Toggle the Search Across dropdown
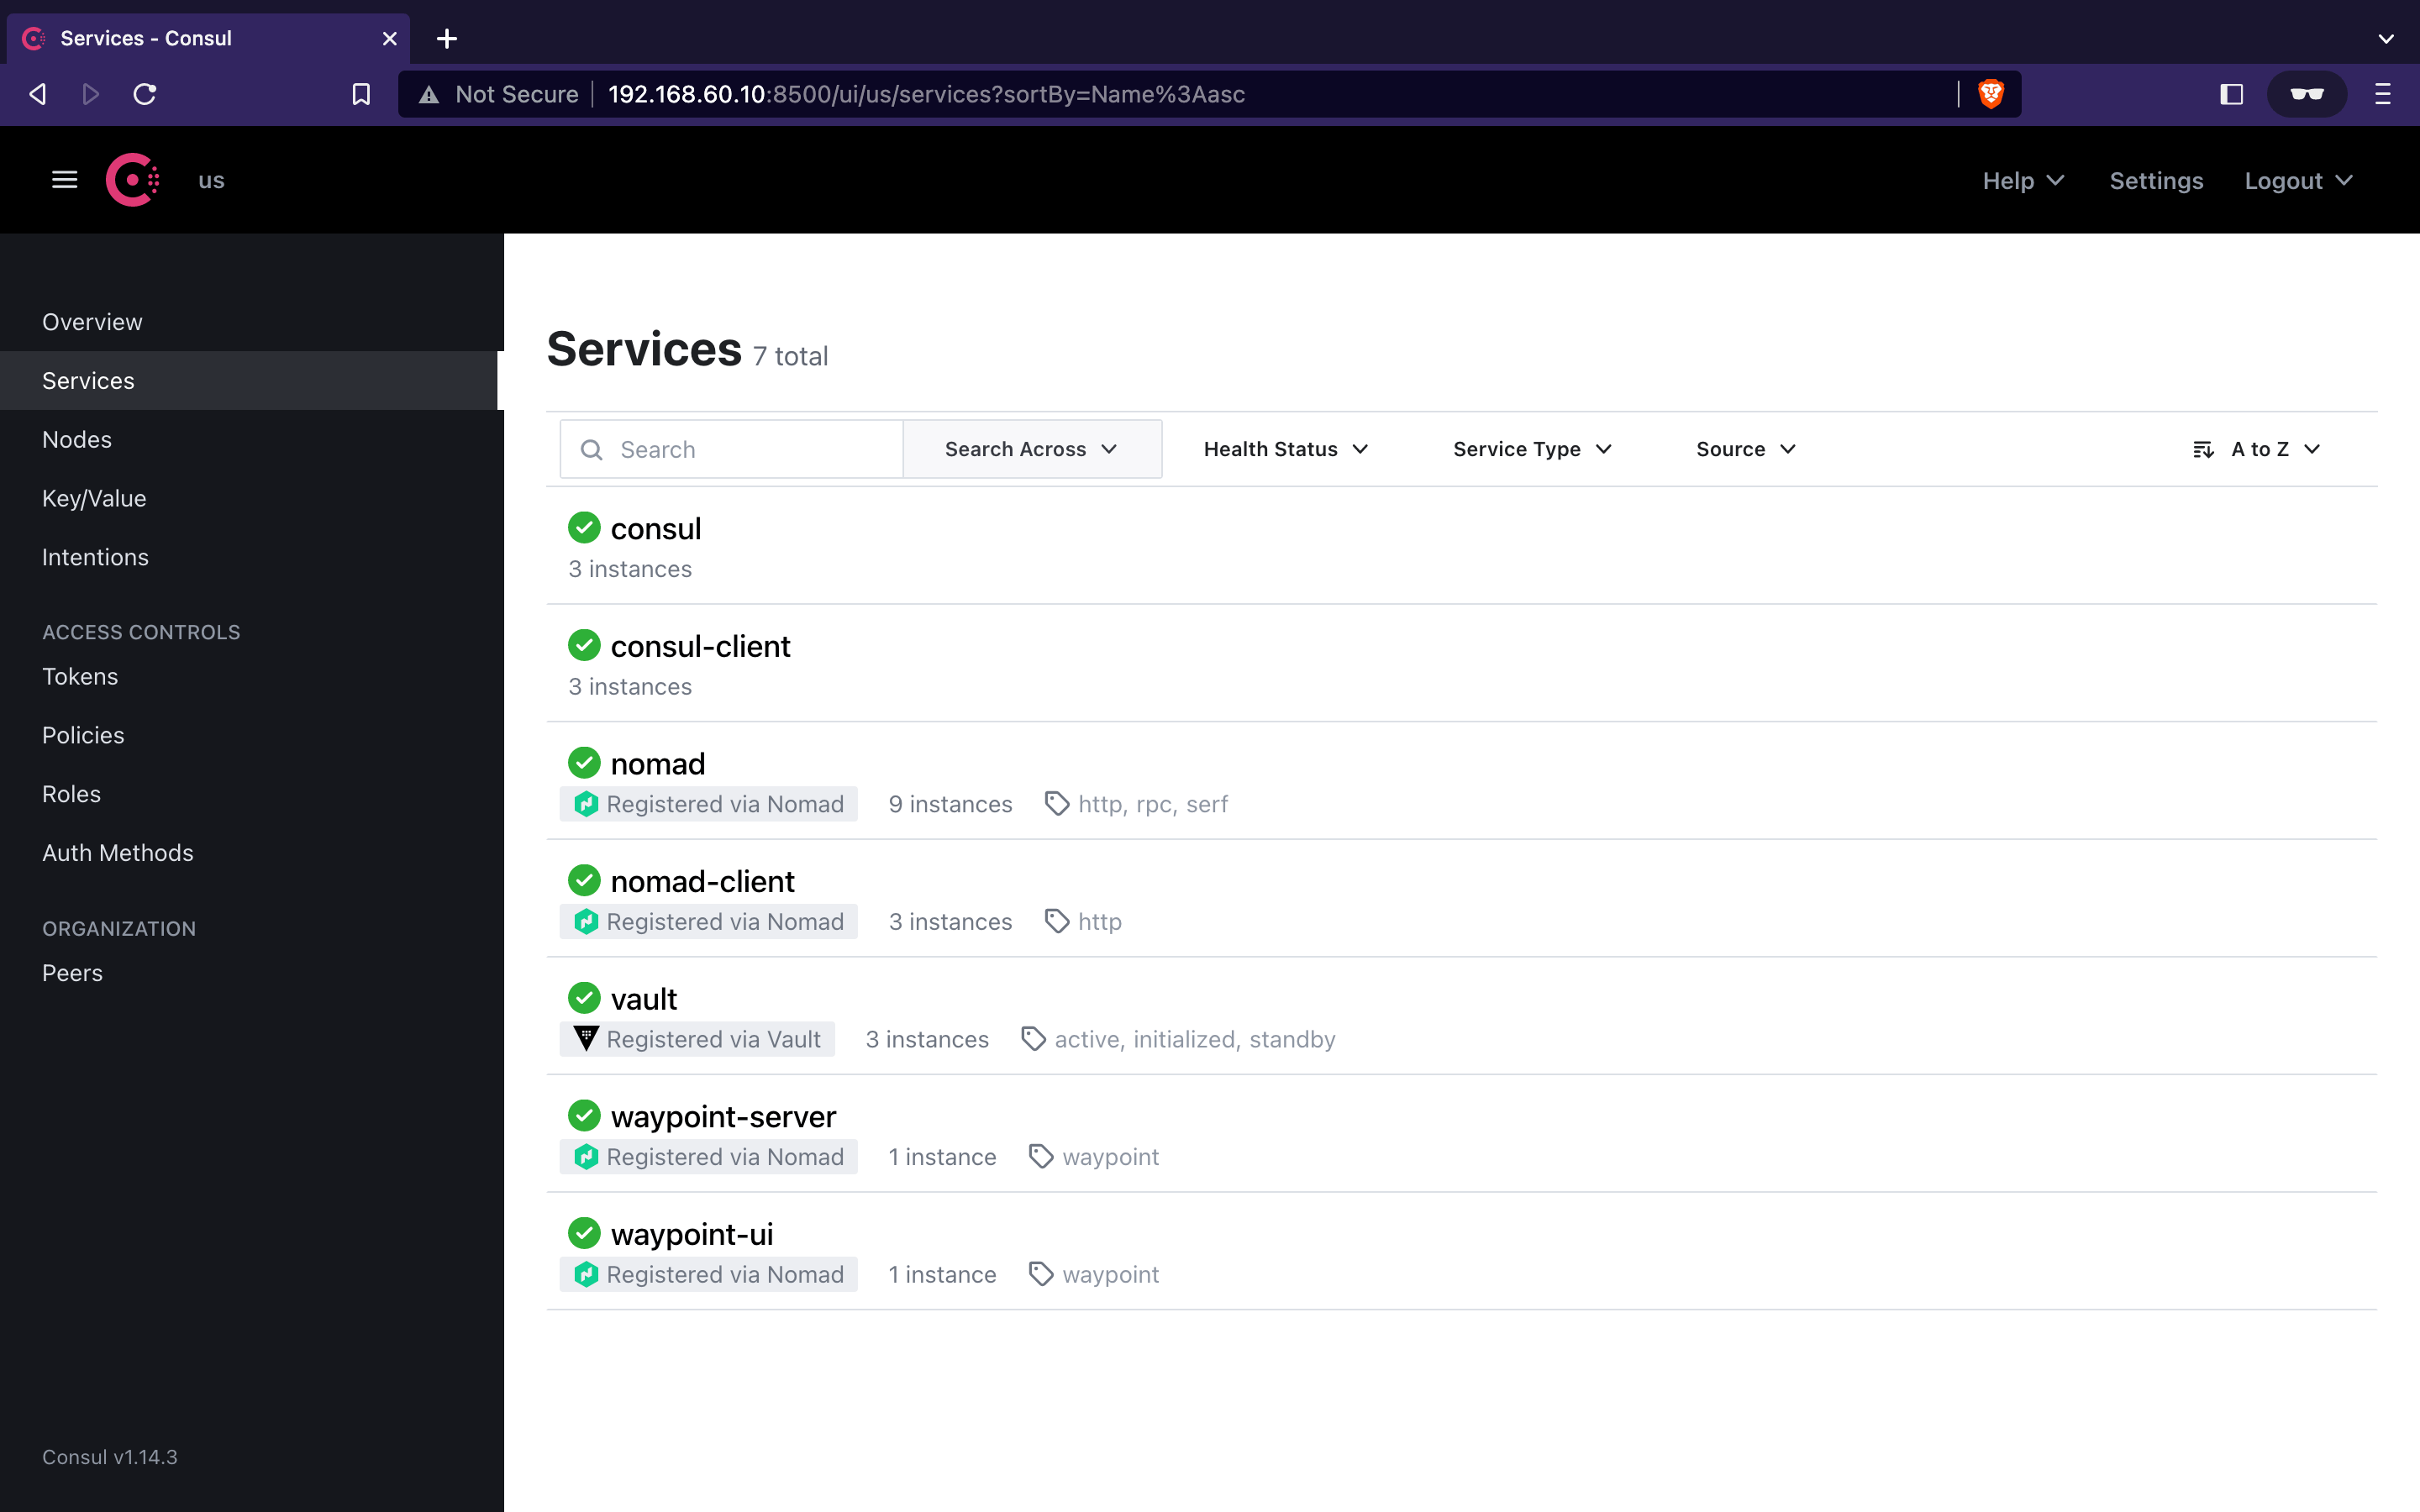Viewport: 2420px width, 1512px height. tap(1031, 449)
